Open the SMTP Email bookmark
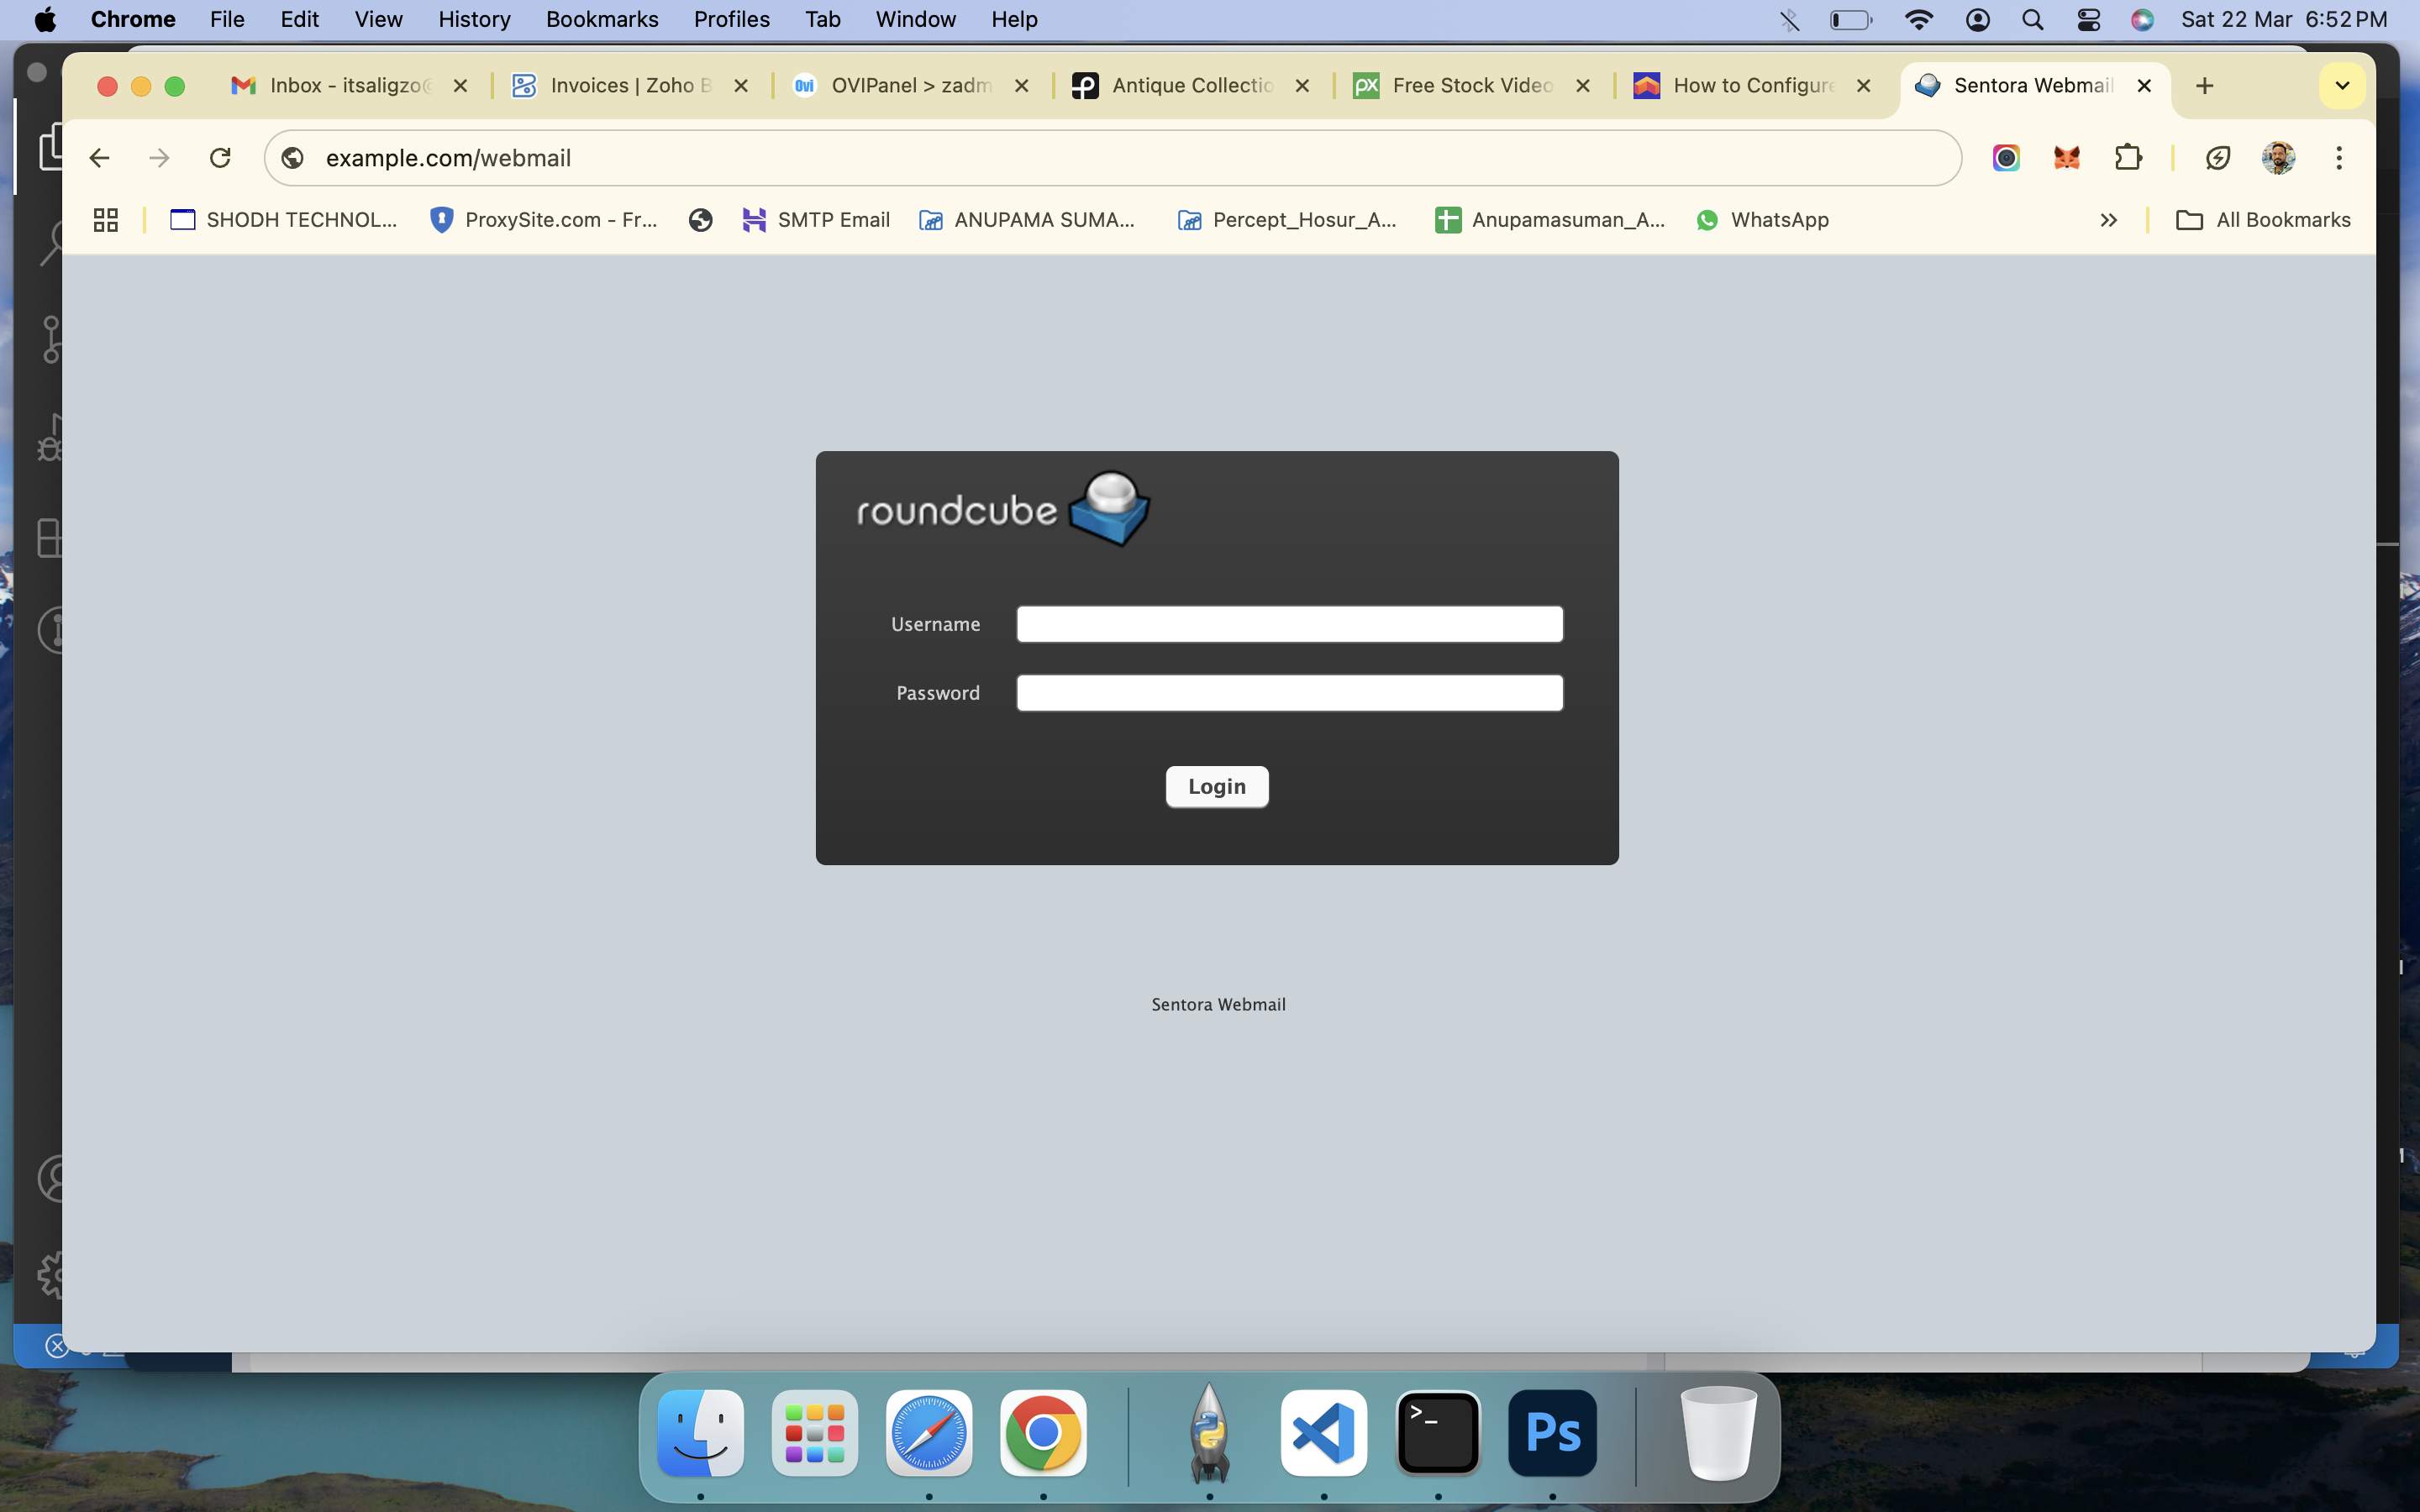Screen dimensions: 2420x1512 816,220
